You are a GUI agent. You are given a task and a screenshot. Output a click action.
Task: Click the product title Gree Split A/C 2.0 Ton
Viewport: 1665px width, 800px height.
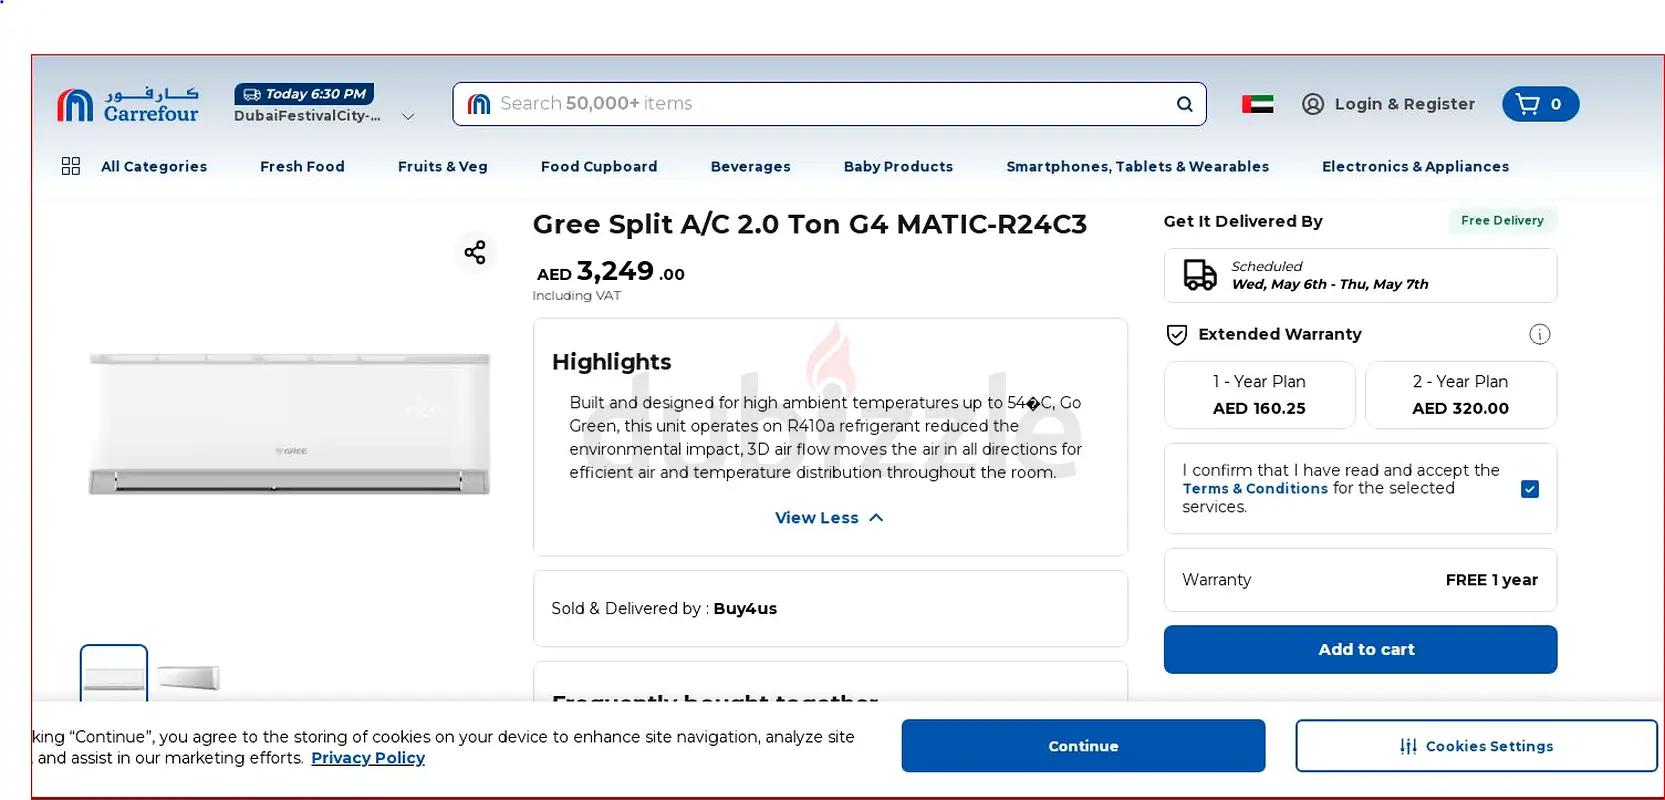point(810,224)
